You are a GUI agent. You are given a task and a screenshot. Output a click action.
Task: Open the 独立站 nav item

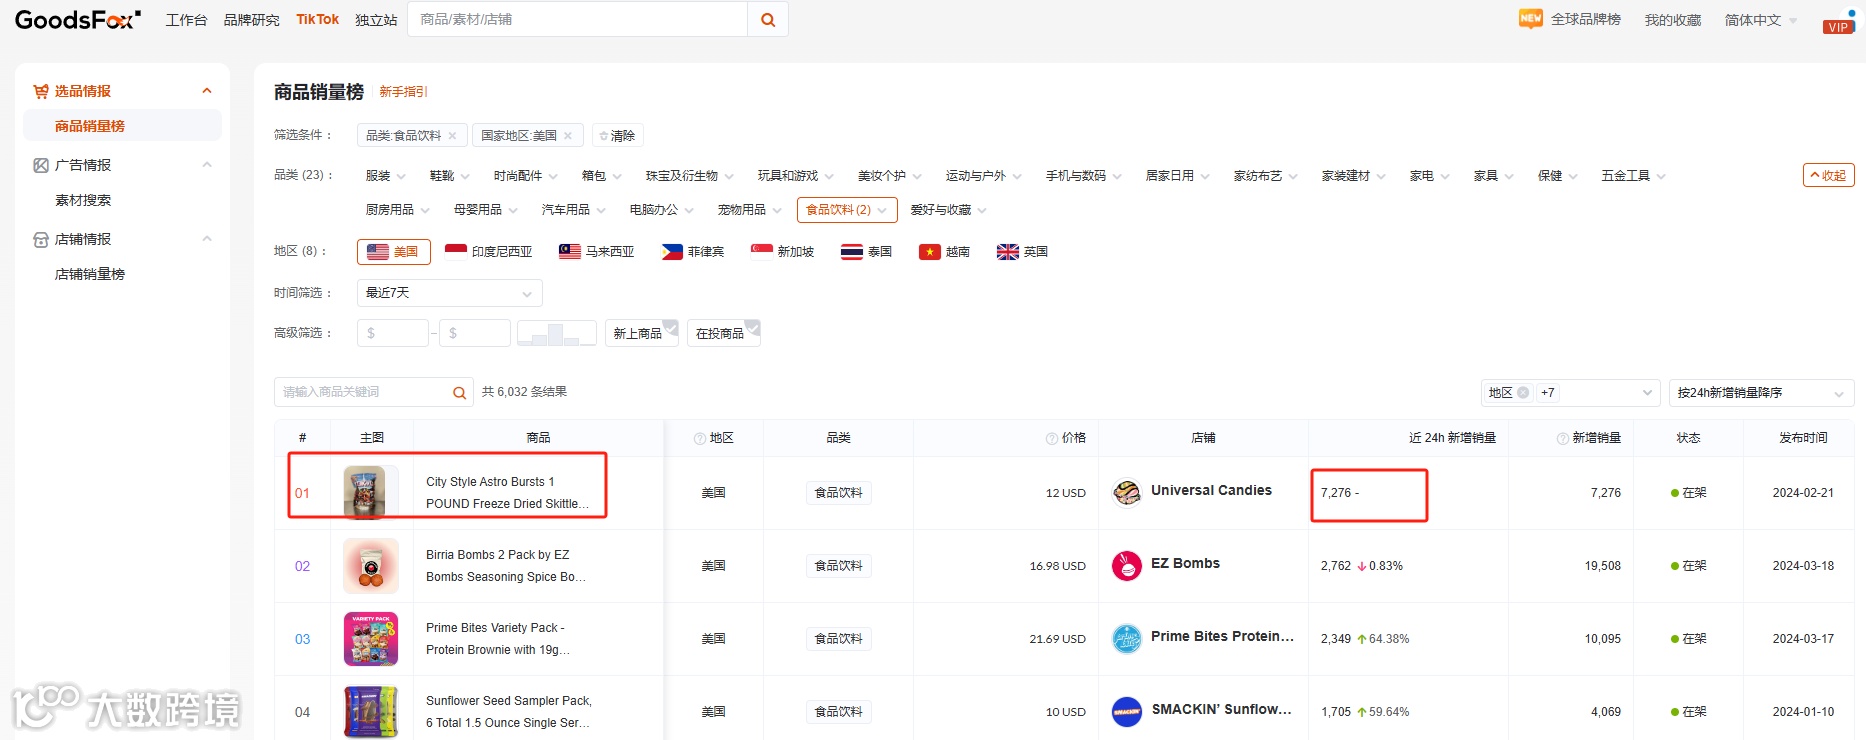click(x=376, y=20)
